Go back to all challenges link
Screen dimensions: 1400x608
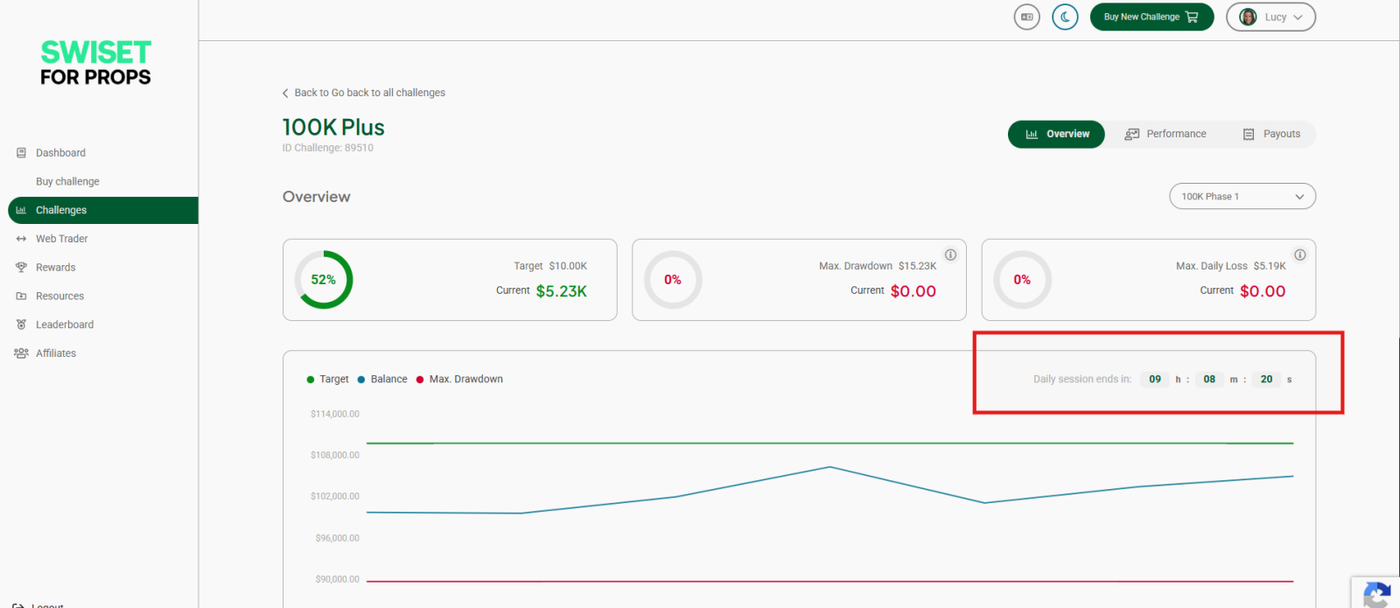[364, 93]
